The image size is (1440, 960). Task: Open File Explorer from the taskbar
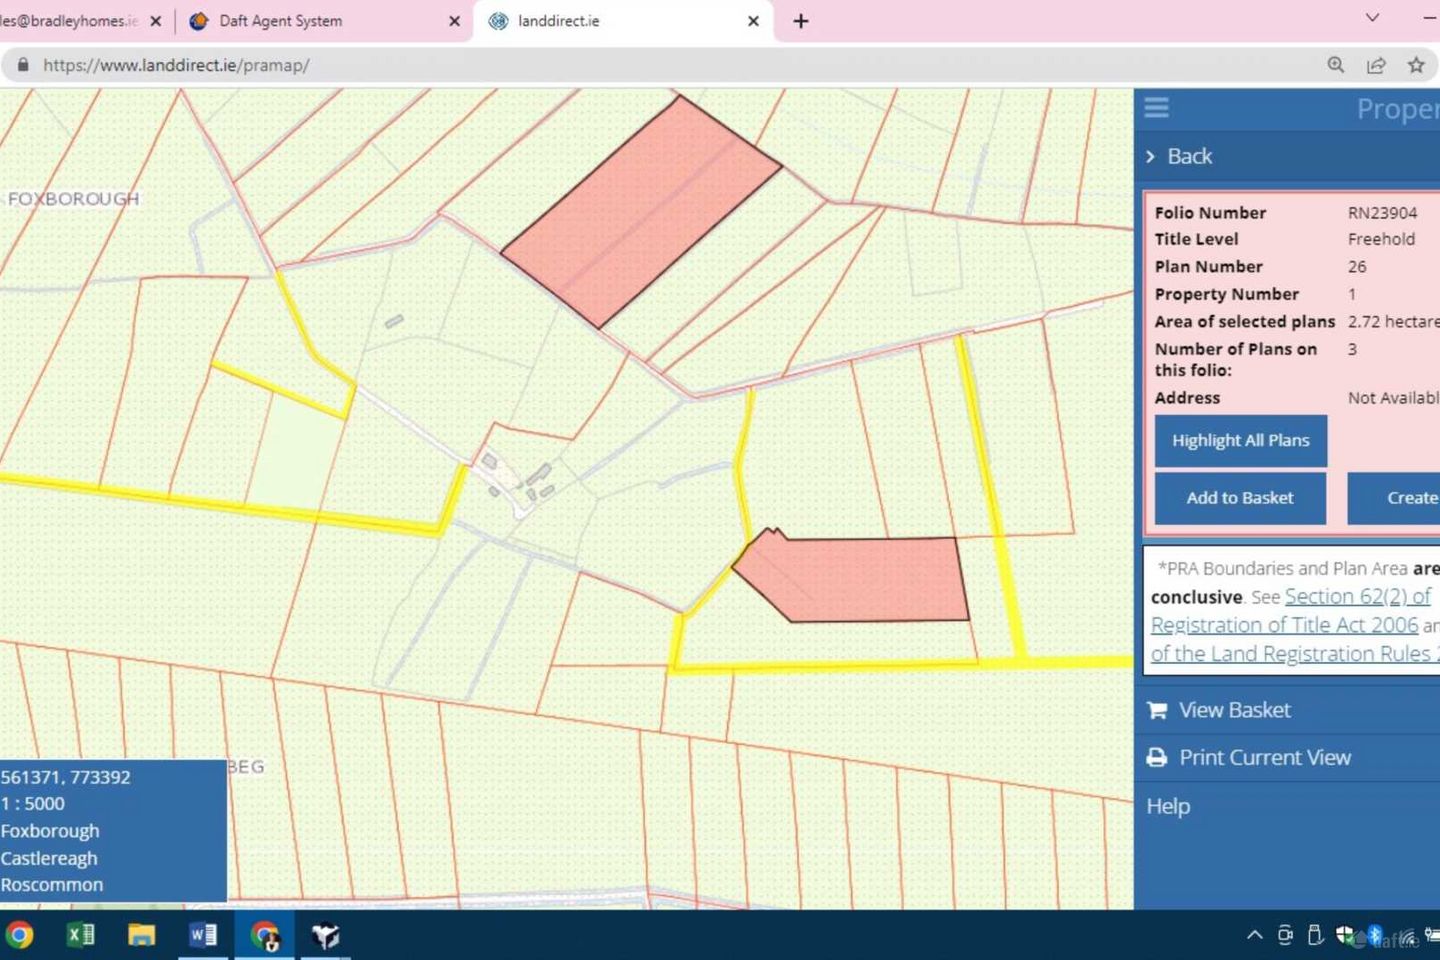point(142,935)
